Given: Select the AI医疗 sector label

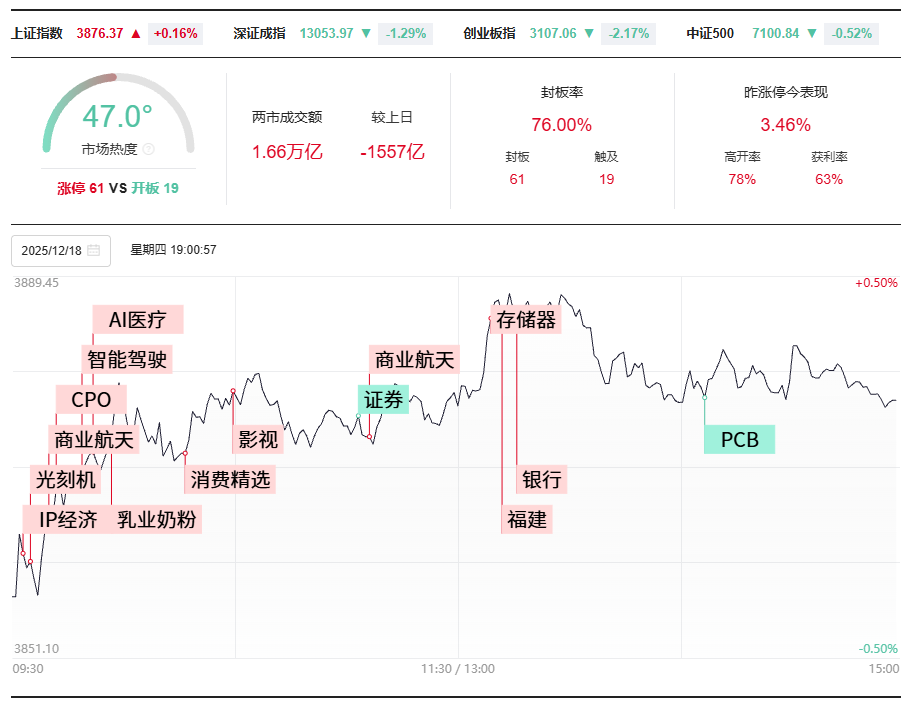Looking at the screenshot, I should tap(140, 319).
